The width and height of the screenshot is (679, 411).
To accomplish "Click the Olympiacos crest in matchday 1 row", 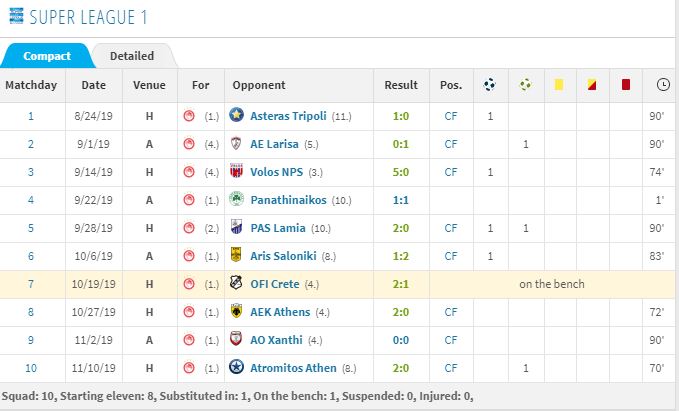I will click(189, 116).
